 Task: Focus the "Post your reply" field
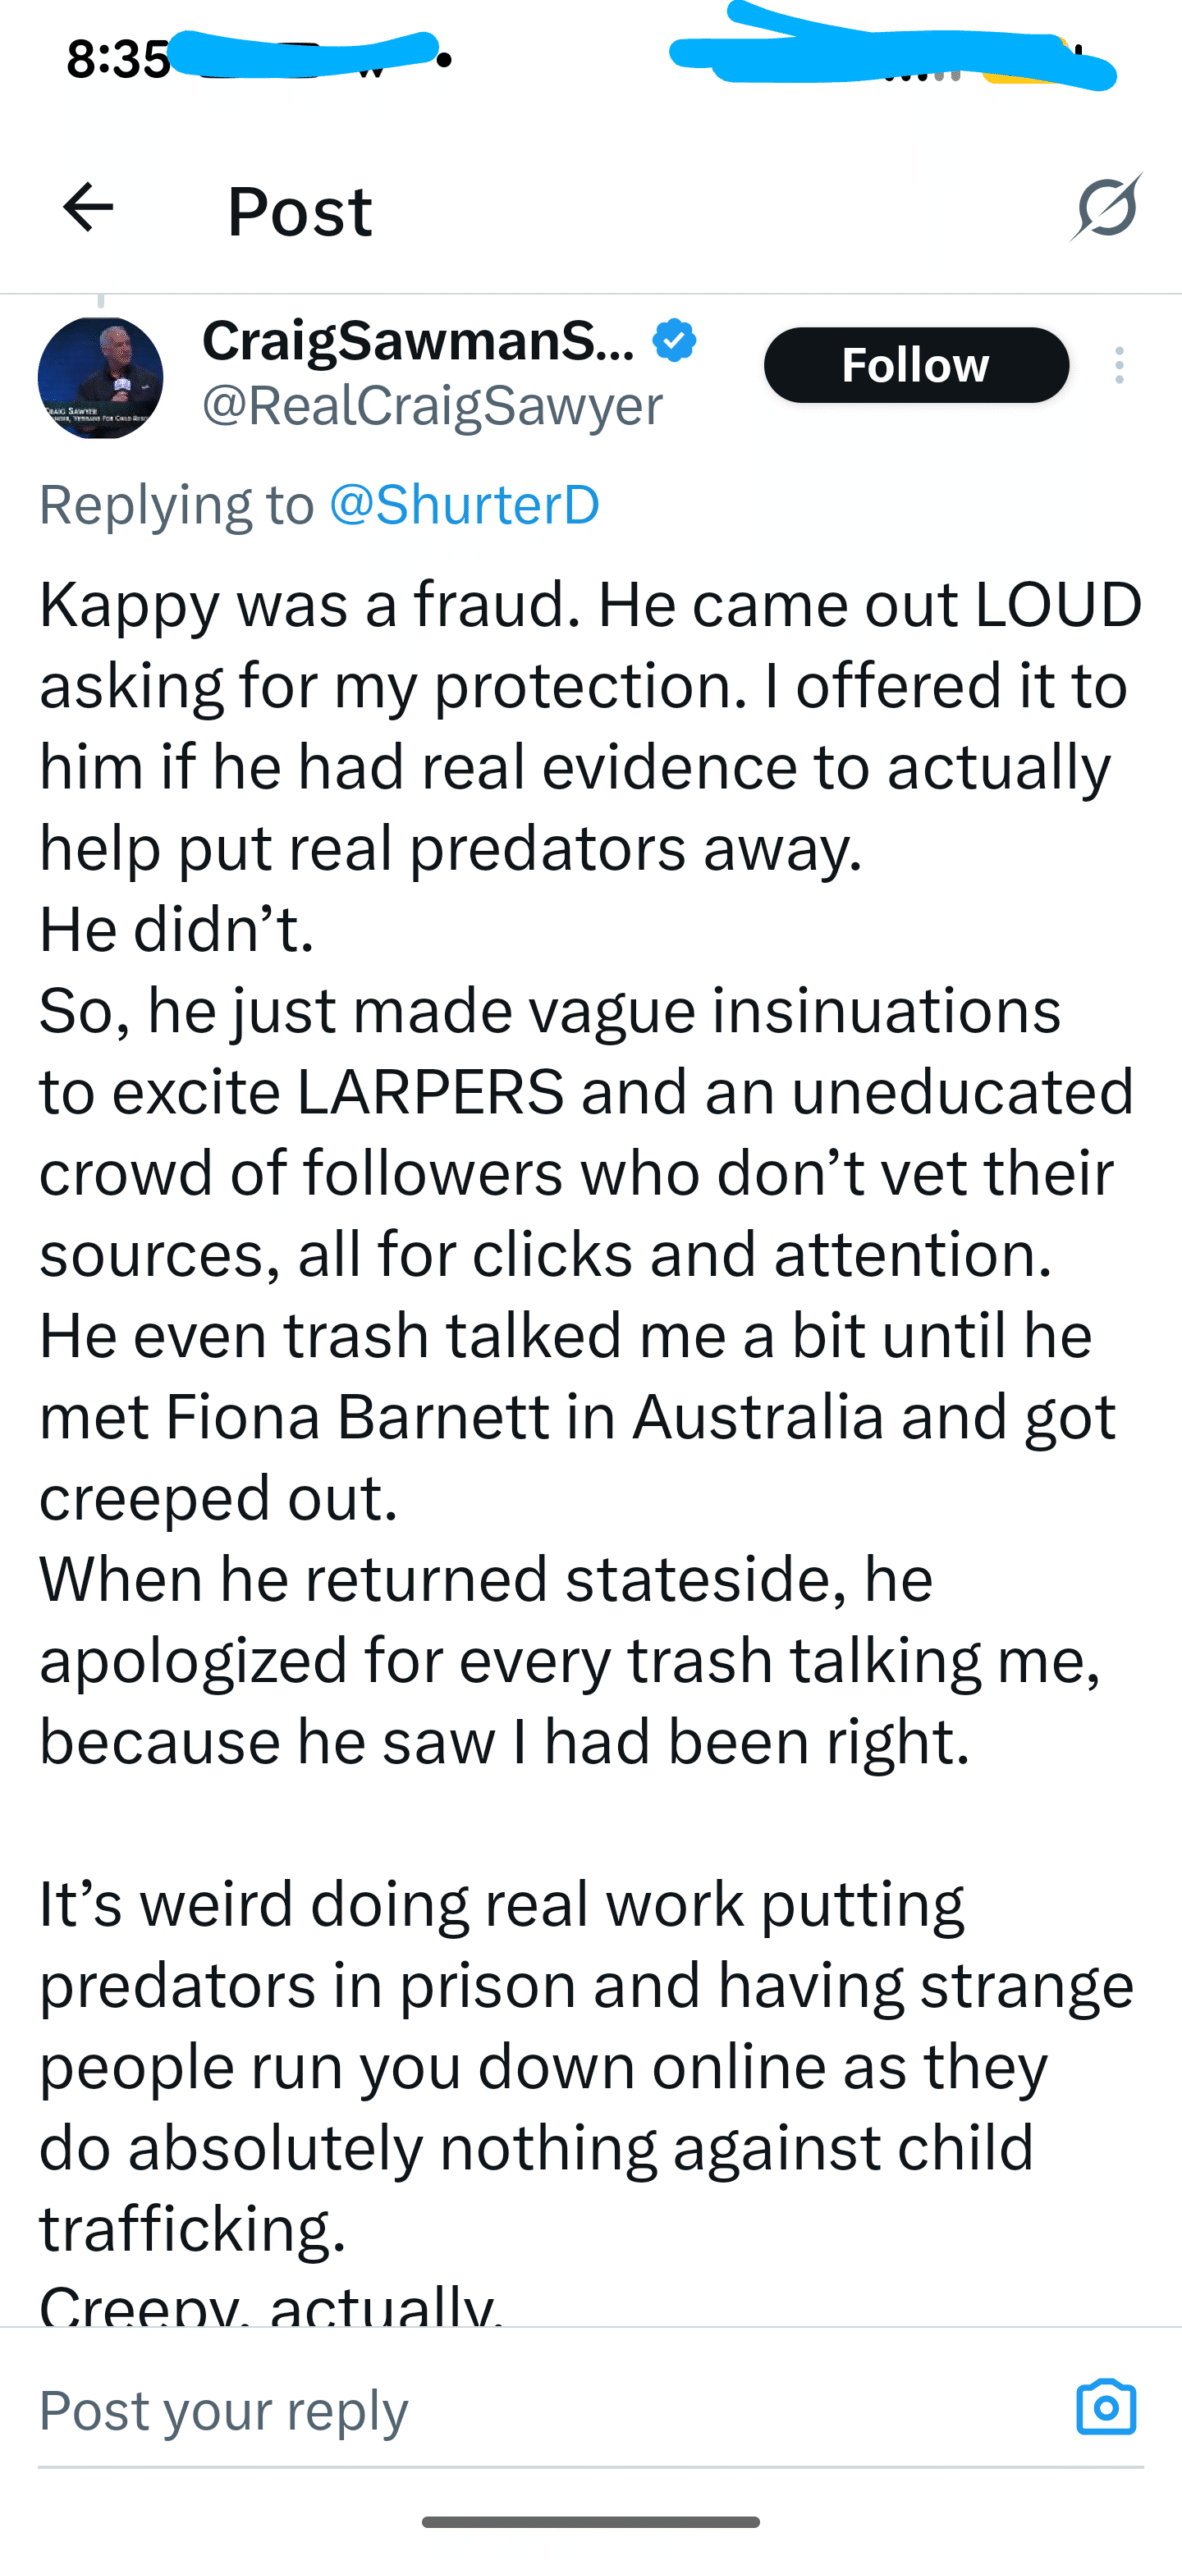coord(500,2410)
